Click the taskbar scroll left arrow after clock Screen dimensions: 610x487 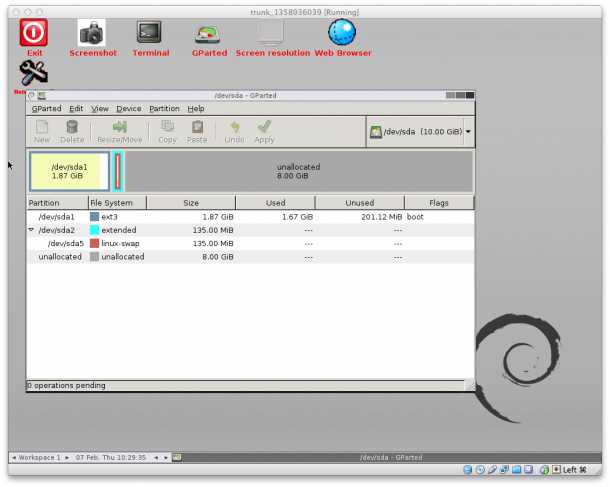coord(156,457)
